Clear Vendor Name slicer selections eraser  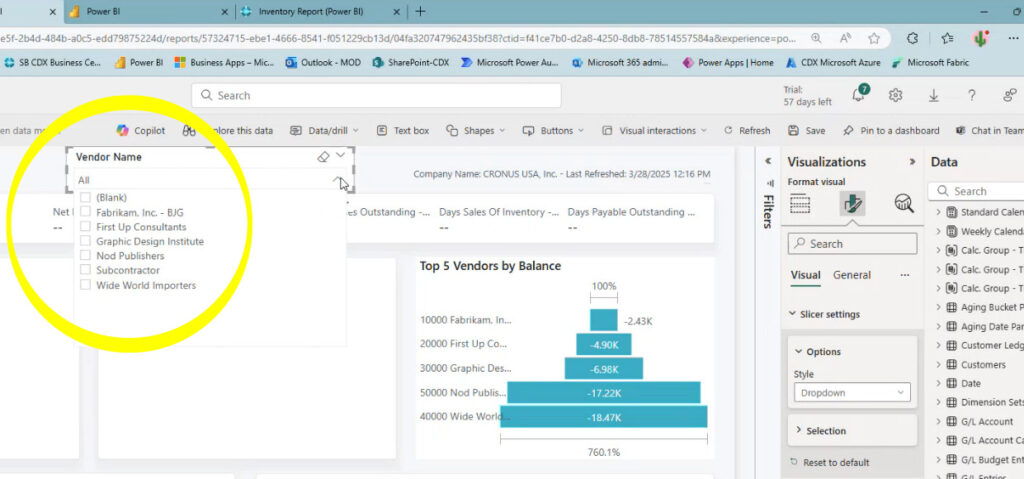323,157
